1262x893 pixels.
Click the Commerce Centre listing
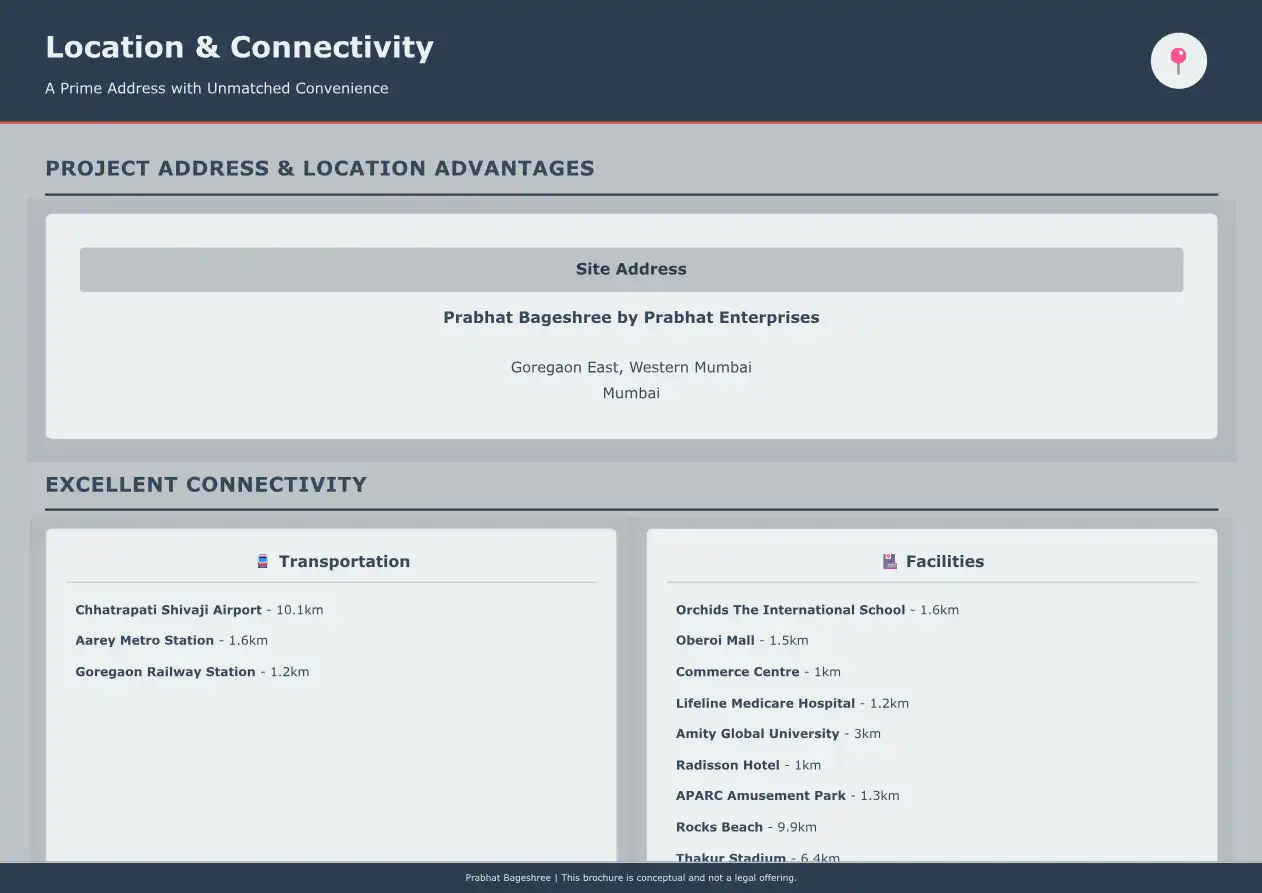click(x=757, y=672)
